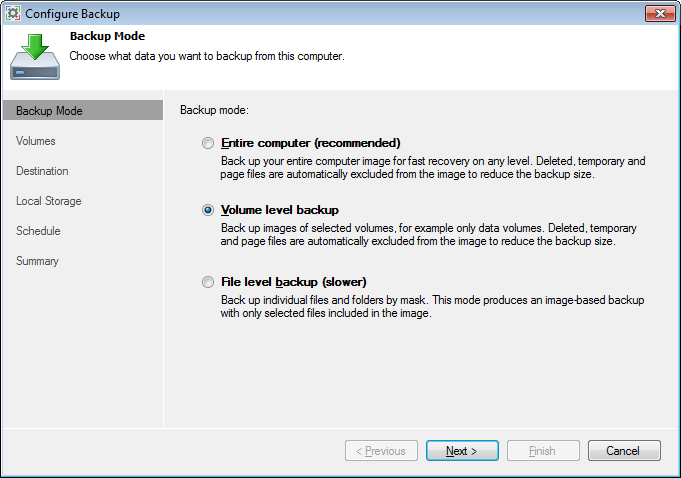Click the green arrow backup drive icon

[x=34, y=56]
